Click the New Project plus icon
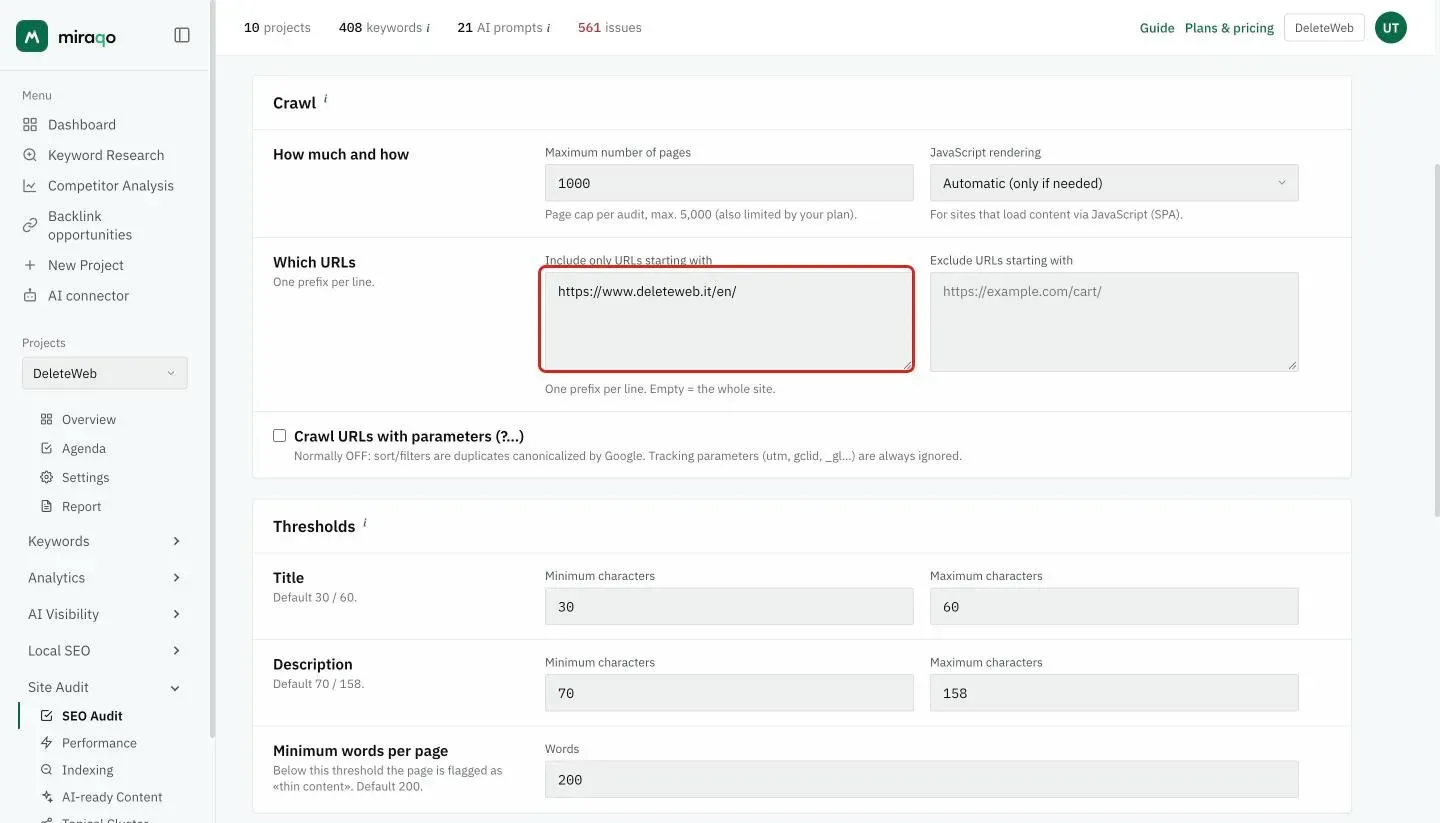1440x823 pixels. coord(30,265)
